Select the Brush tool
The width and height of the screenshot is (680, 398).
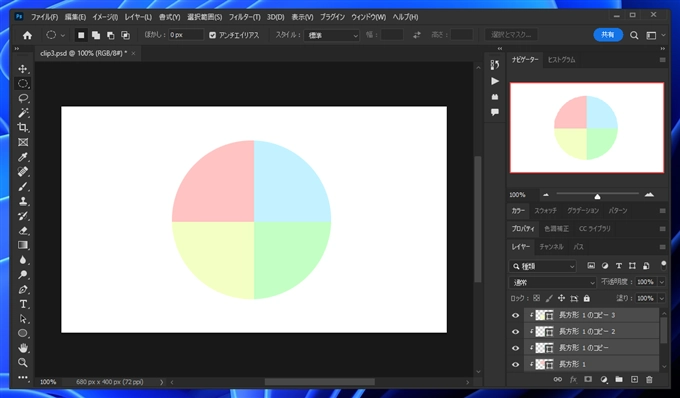click(23, 186)
